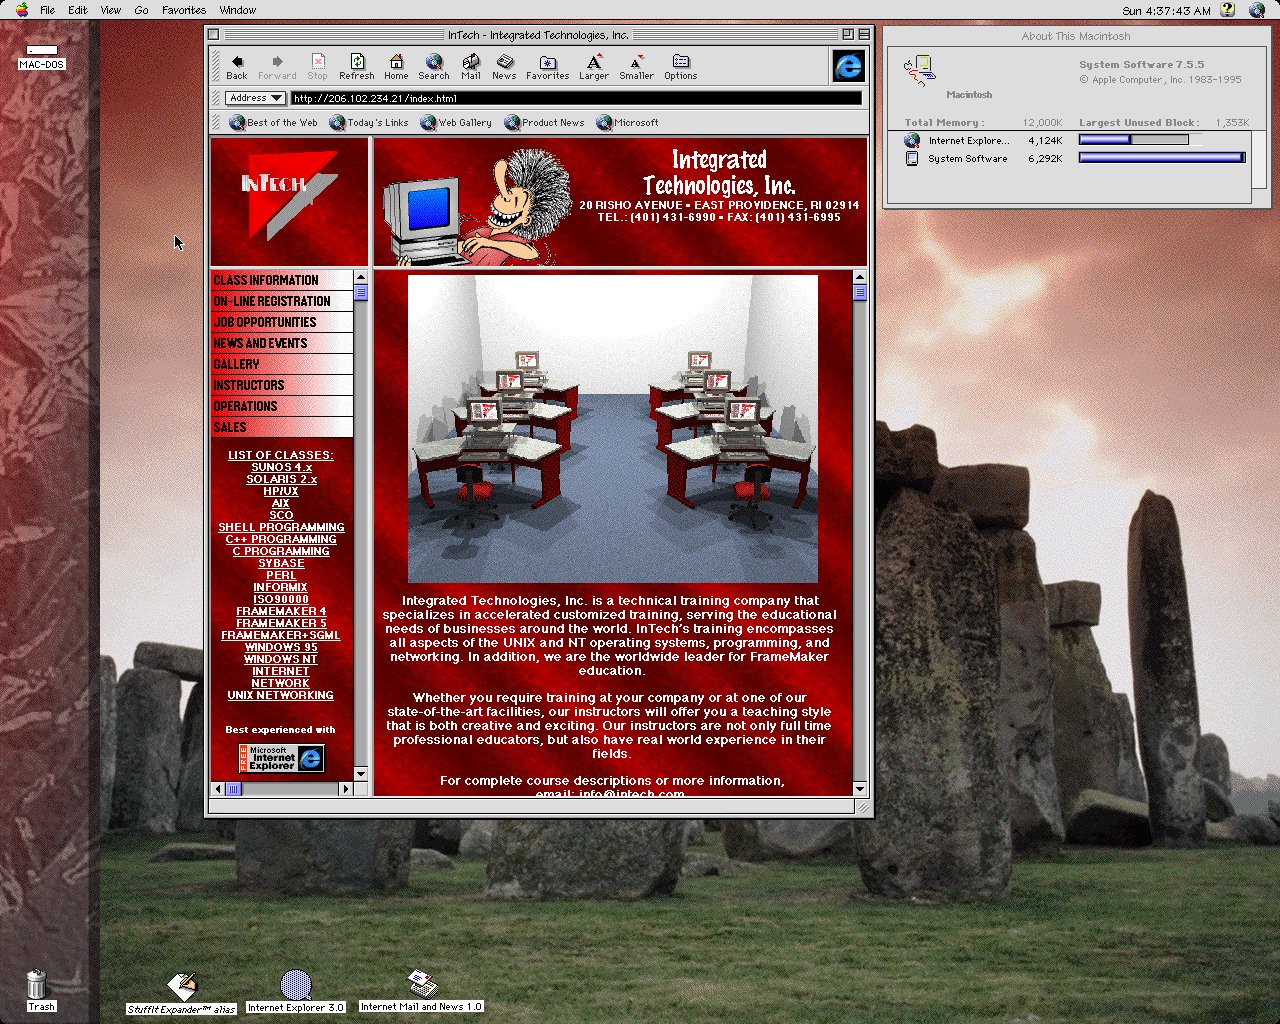
Task: Open the StuffIt Expander alias
Action: pos(180,985)
